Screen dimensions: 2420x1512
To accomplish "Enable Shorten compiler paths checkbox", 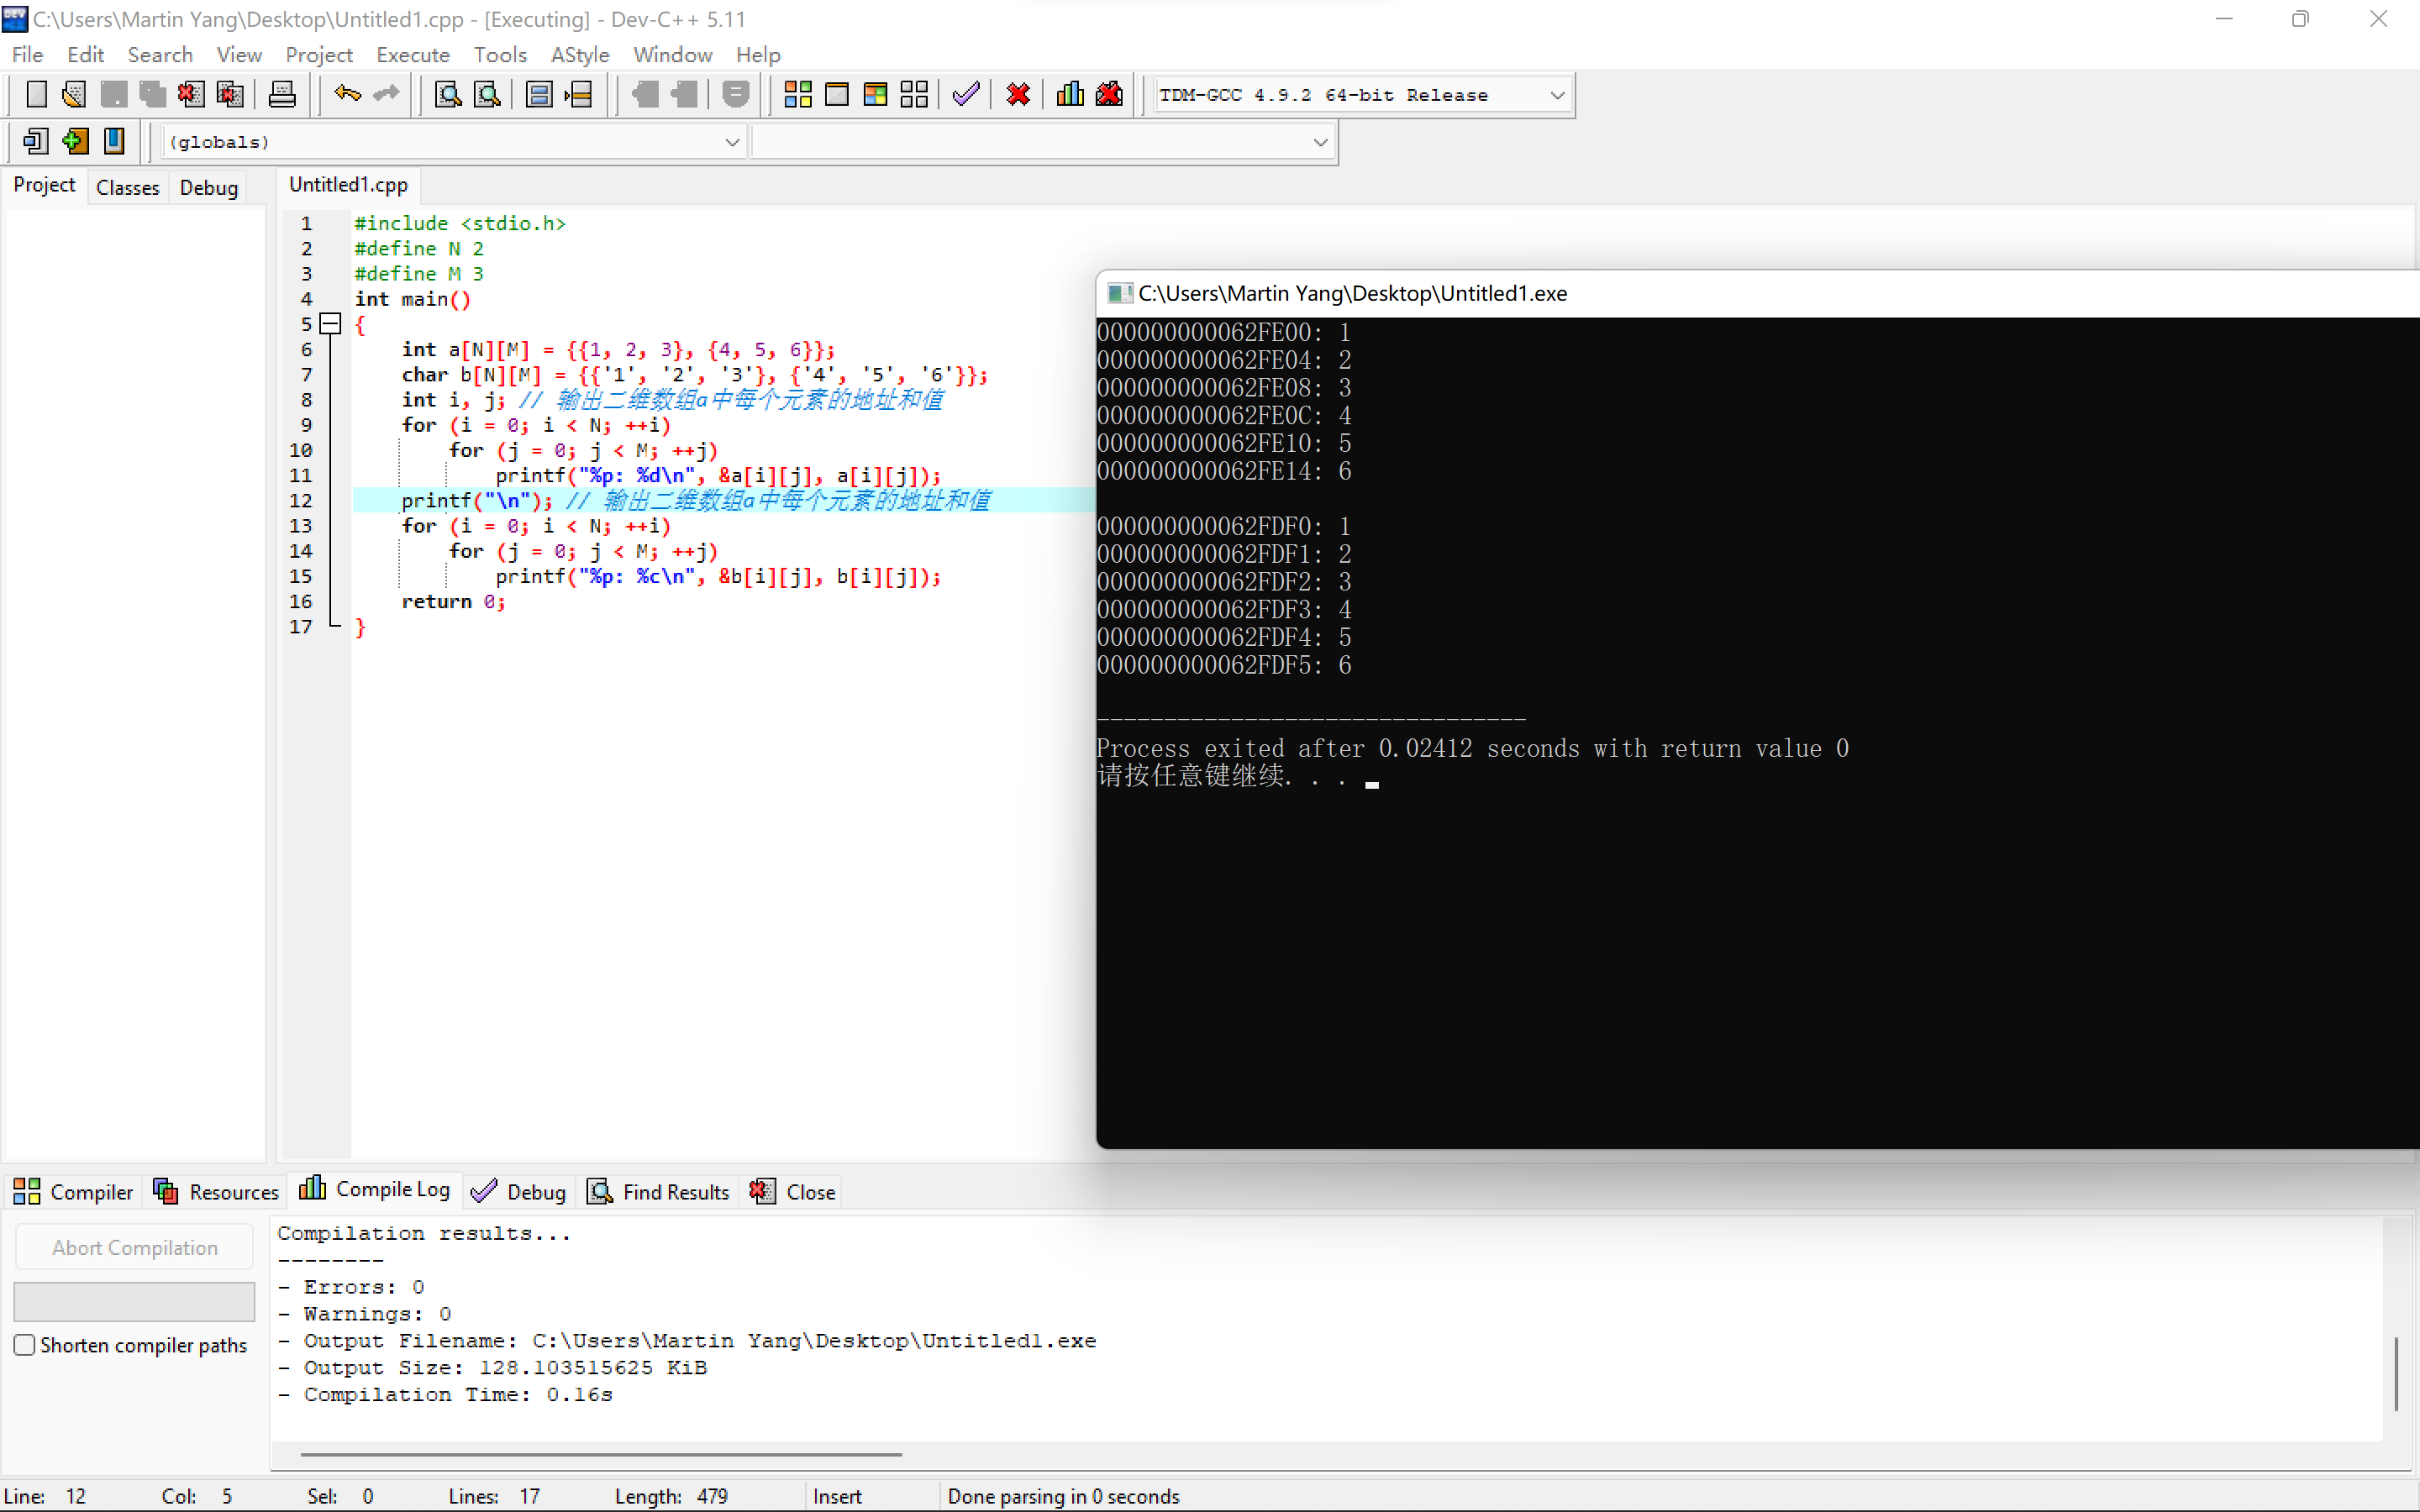I will point(25,1344).
